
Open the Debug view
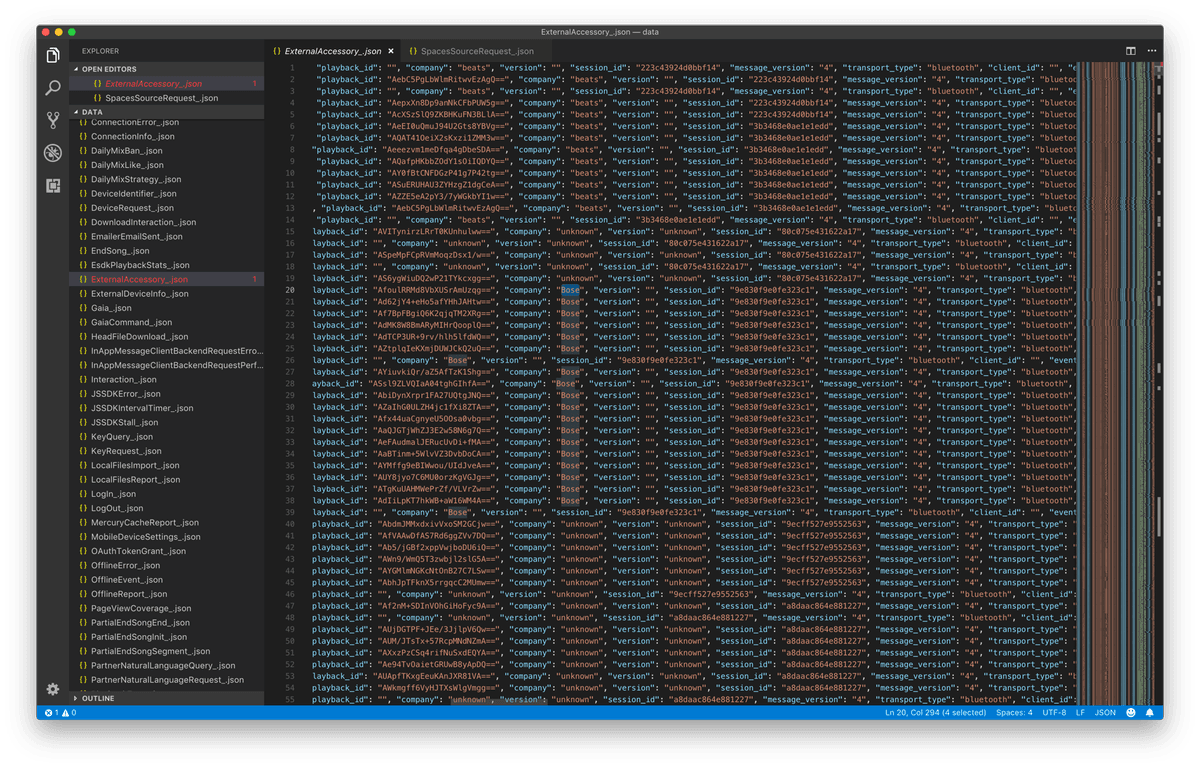pyautogui.click(x=53, y=153)
